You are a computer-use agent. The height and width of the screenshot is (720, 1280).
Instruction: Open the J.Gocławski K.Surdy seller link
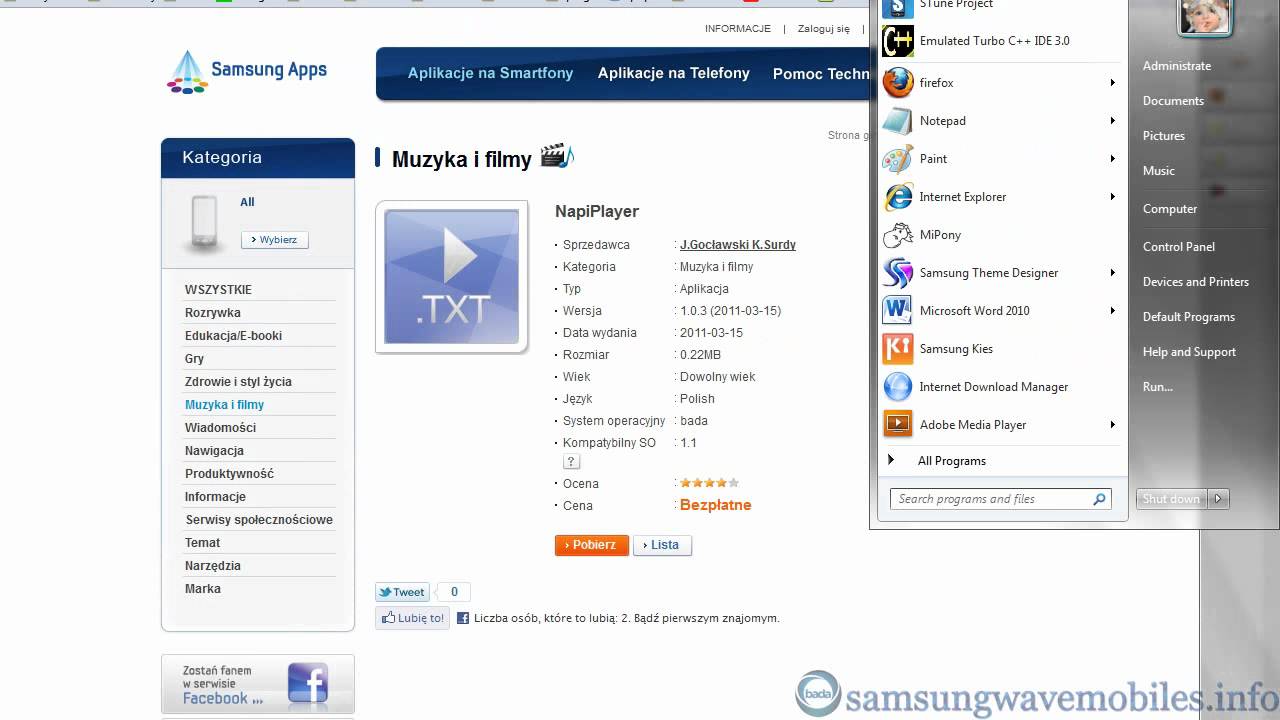[738, 245]
